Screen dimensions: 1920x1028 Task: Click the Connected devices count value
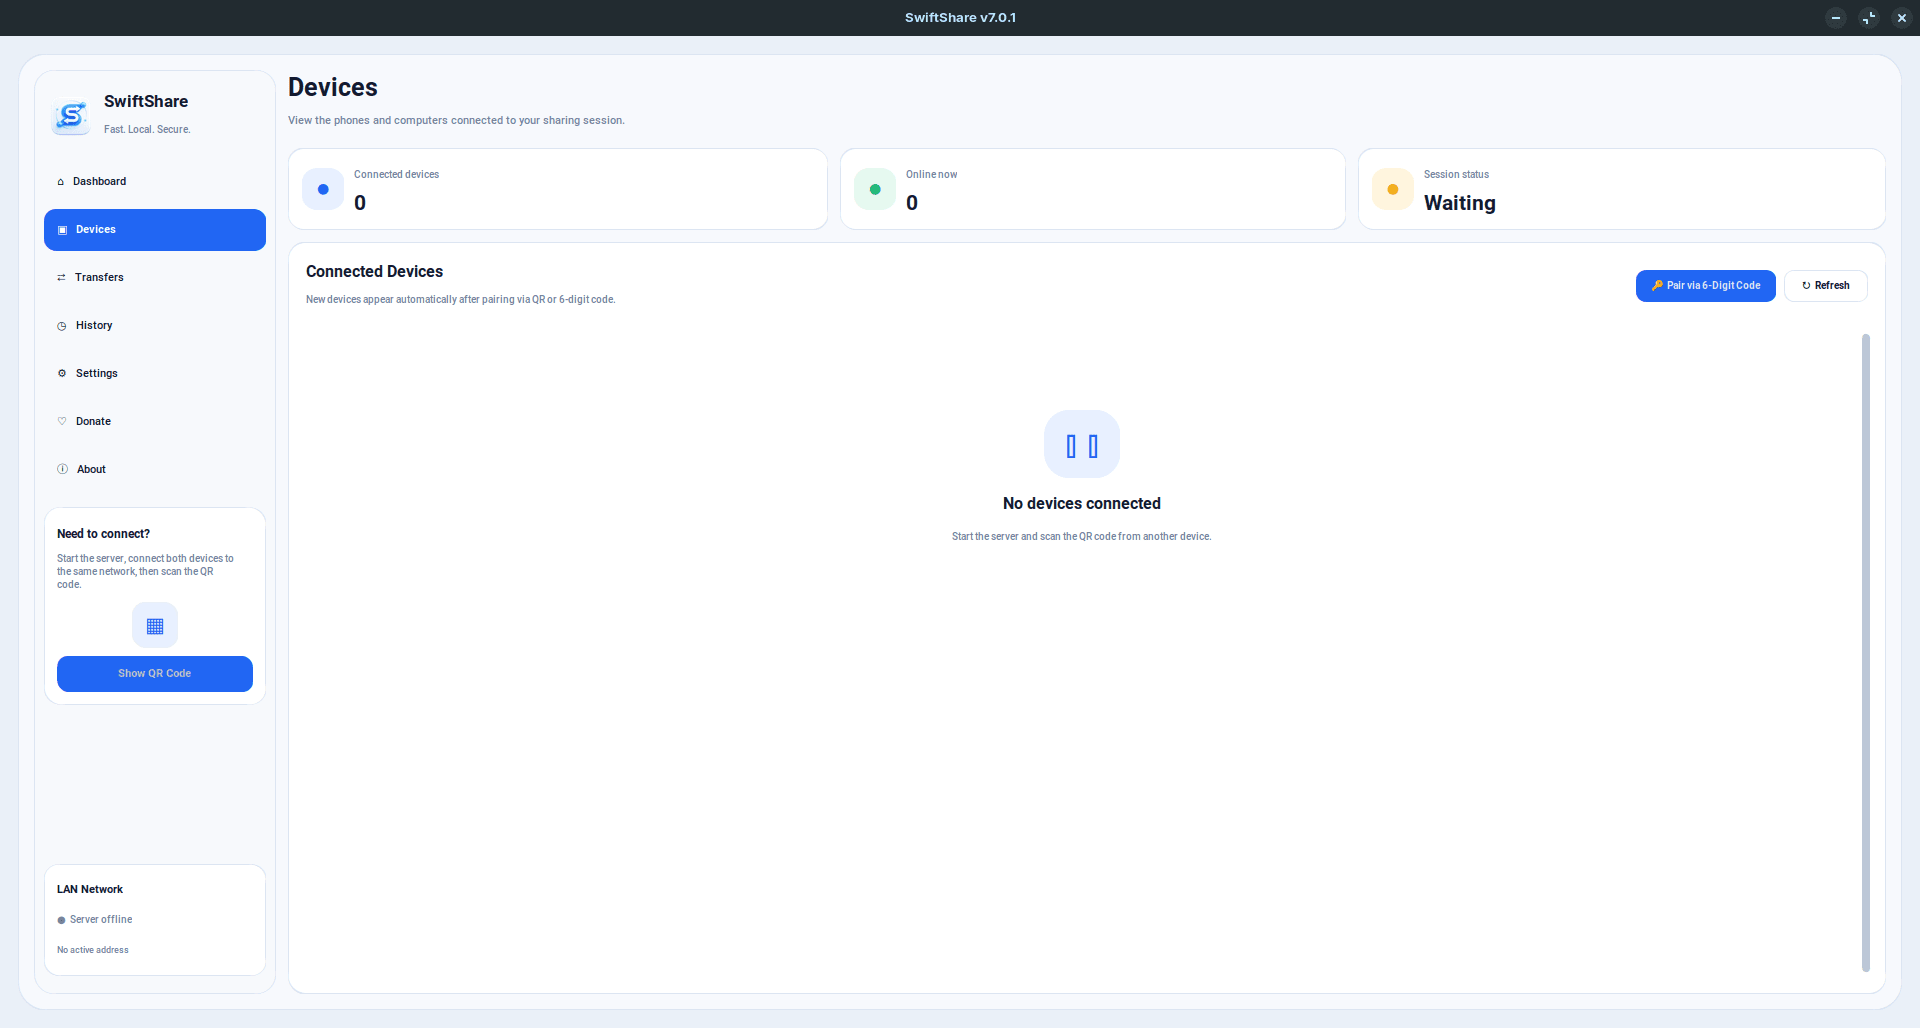[x=360, y=204]
